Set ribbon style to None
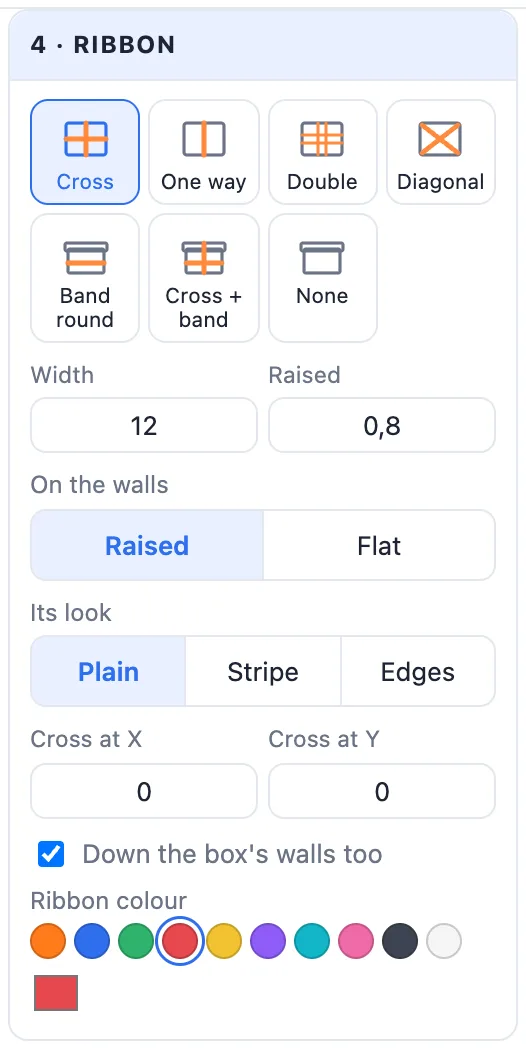 323,278
